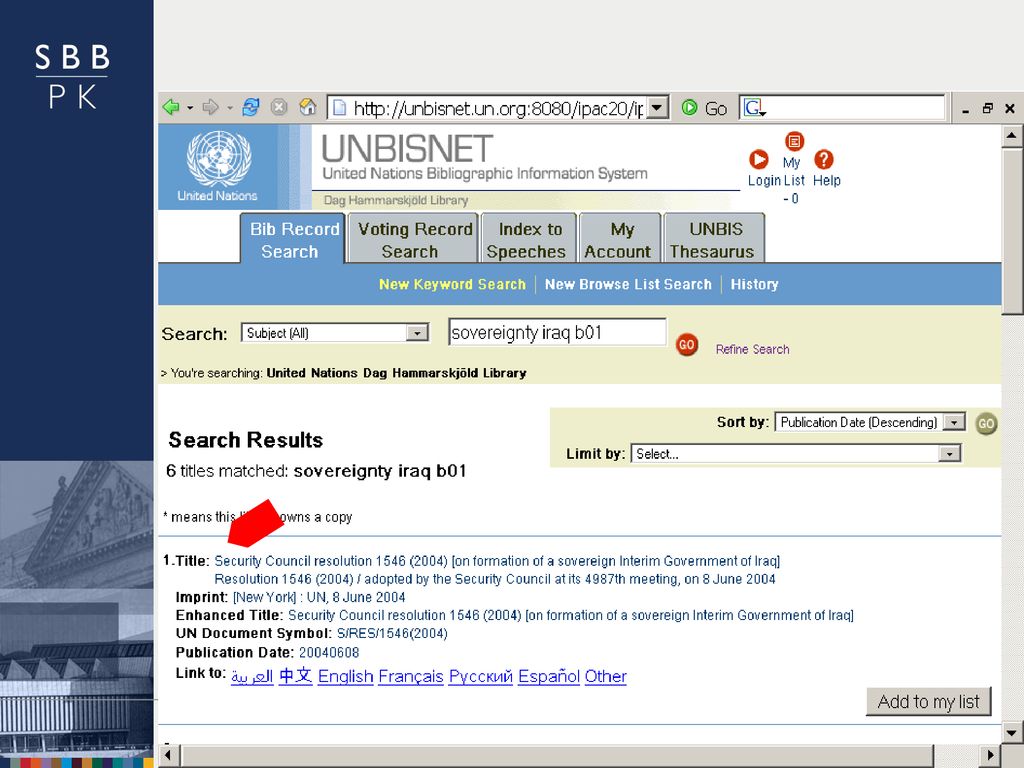The image size is (1024, 768).
Task: Open the Français document link
Action: point(411,677)
